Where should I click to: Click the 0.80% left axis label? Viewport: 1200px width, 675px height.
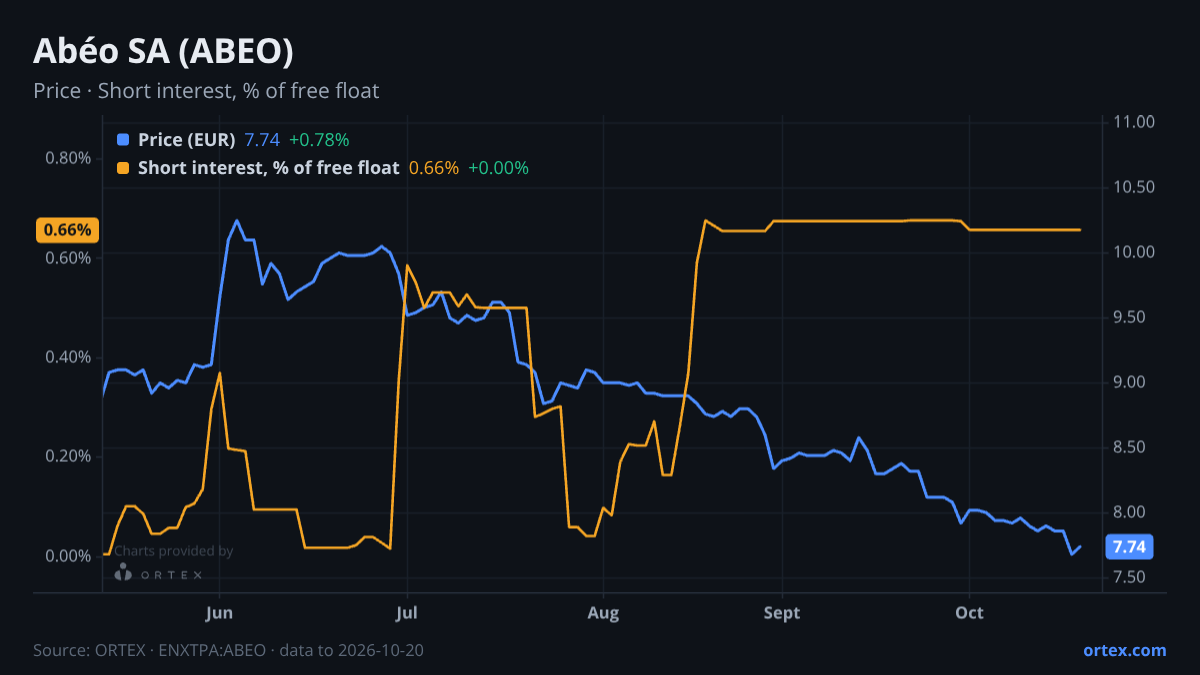pos(69,158)
